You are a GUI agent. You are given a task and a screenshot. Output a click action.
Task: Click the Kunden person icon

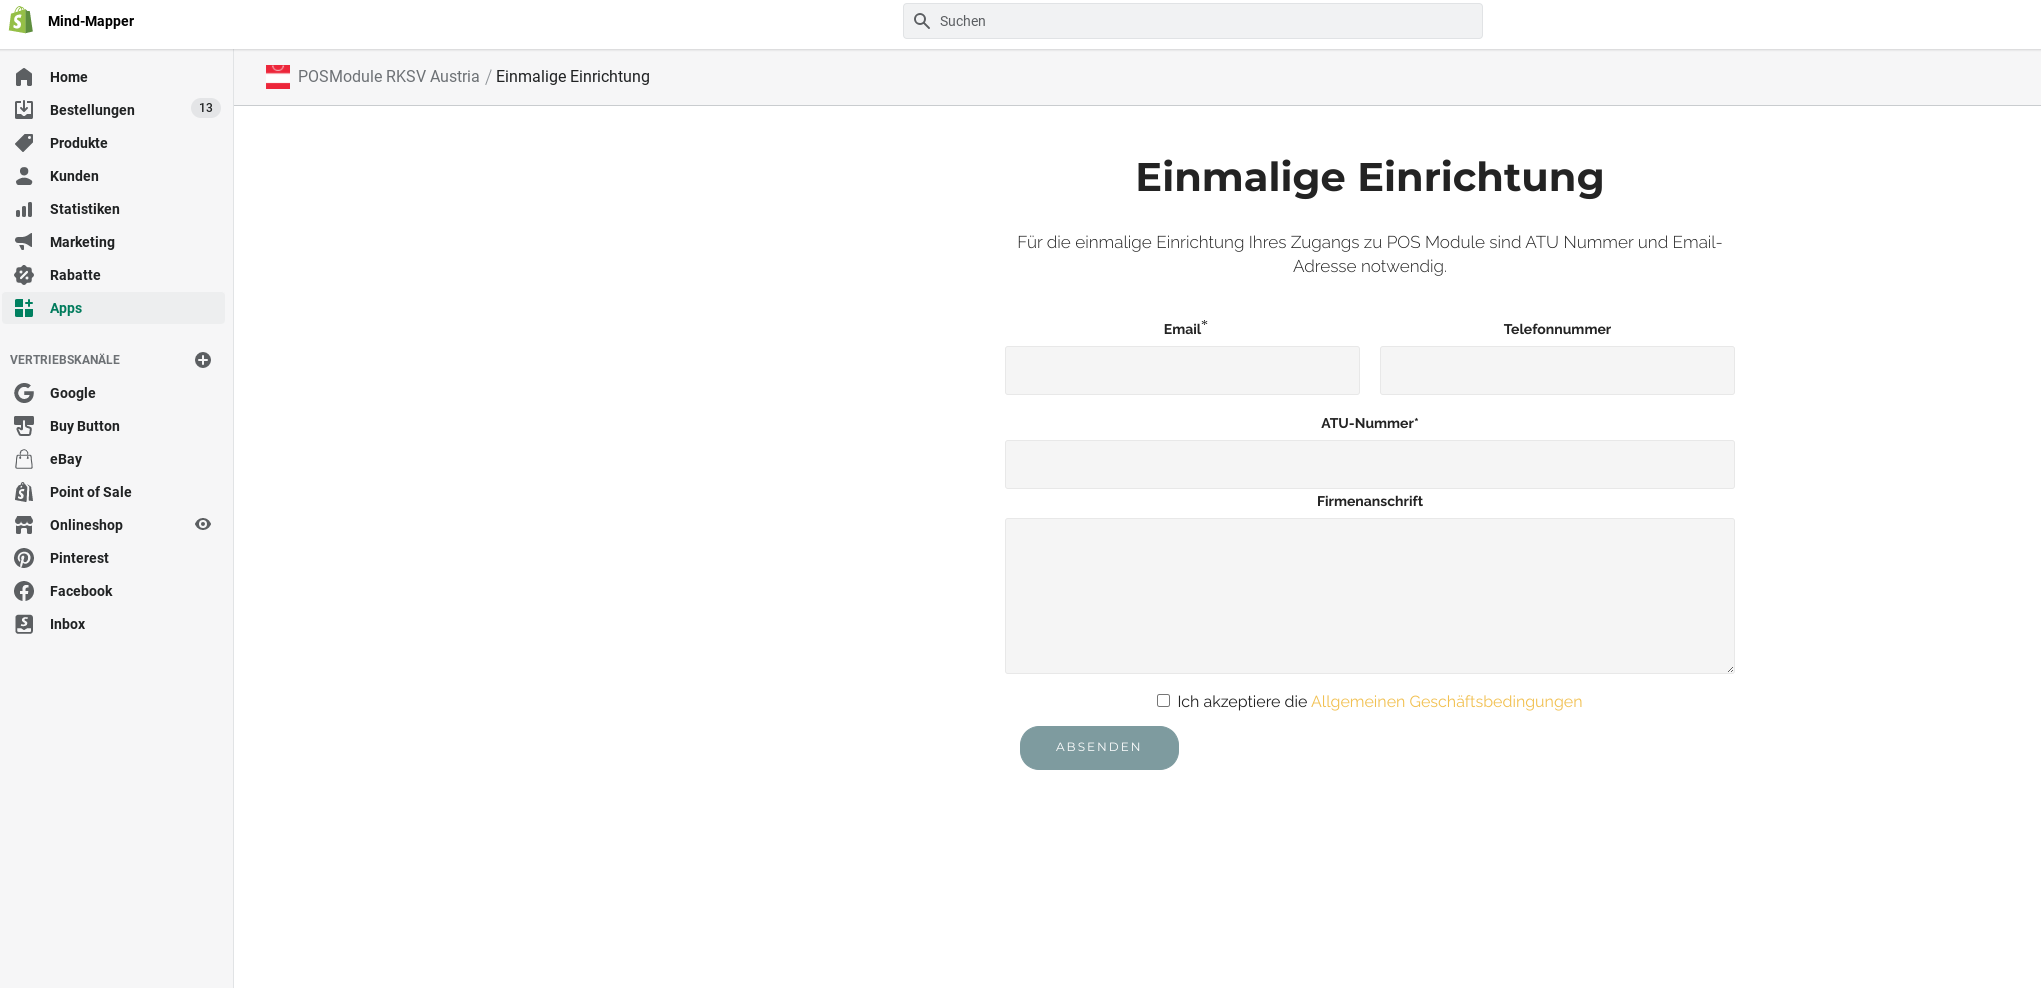point(24,176)
